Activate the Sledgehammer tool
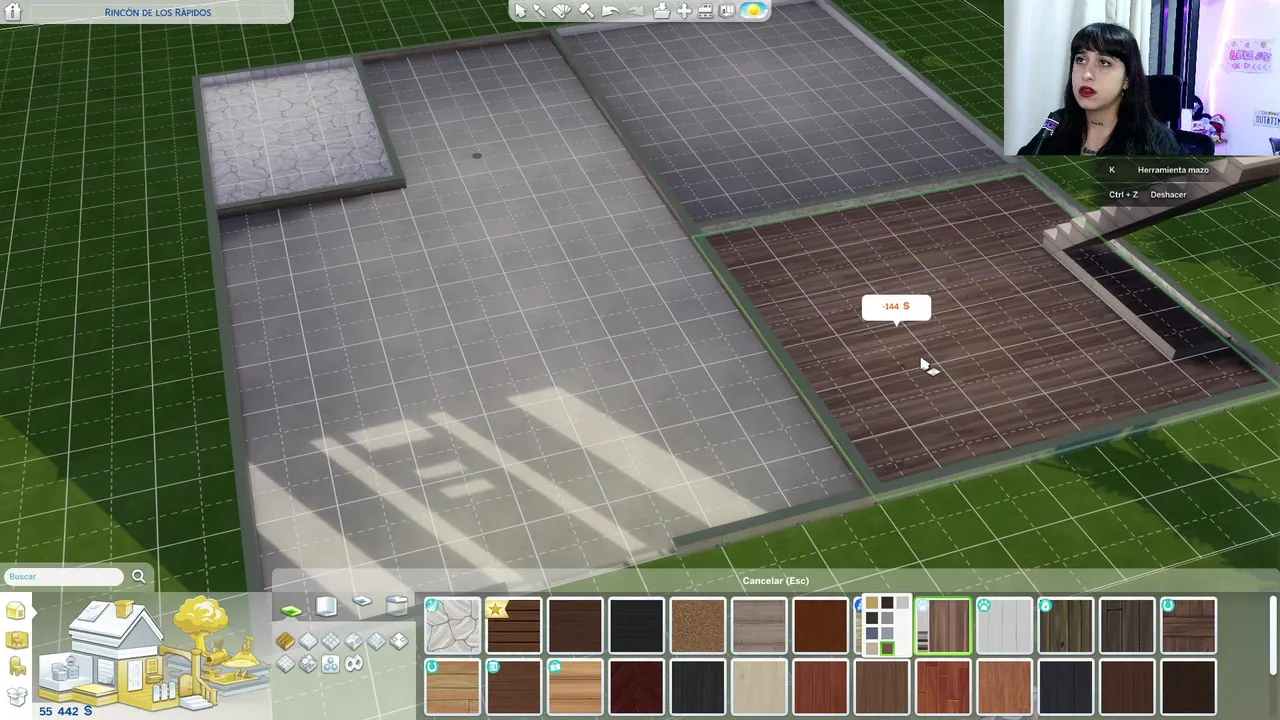This screenshot has height=720, width=1280. coord(586,10)
